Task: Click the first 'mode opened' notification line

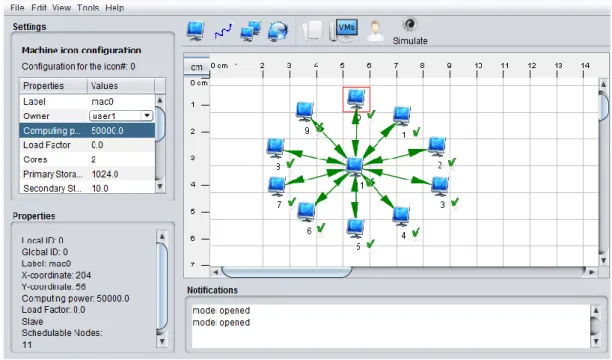Action: [x=221, y=310]
